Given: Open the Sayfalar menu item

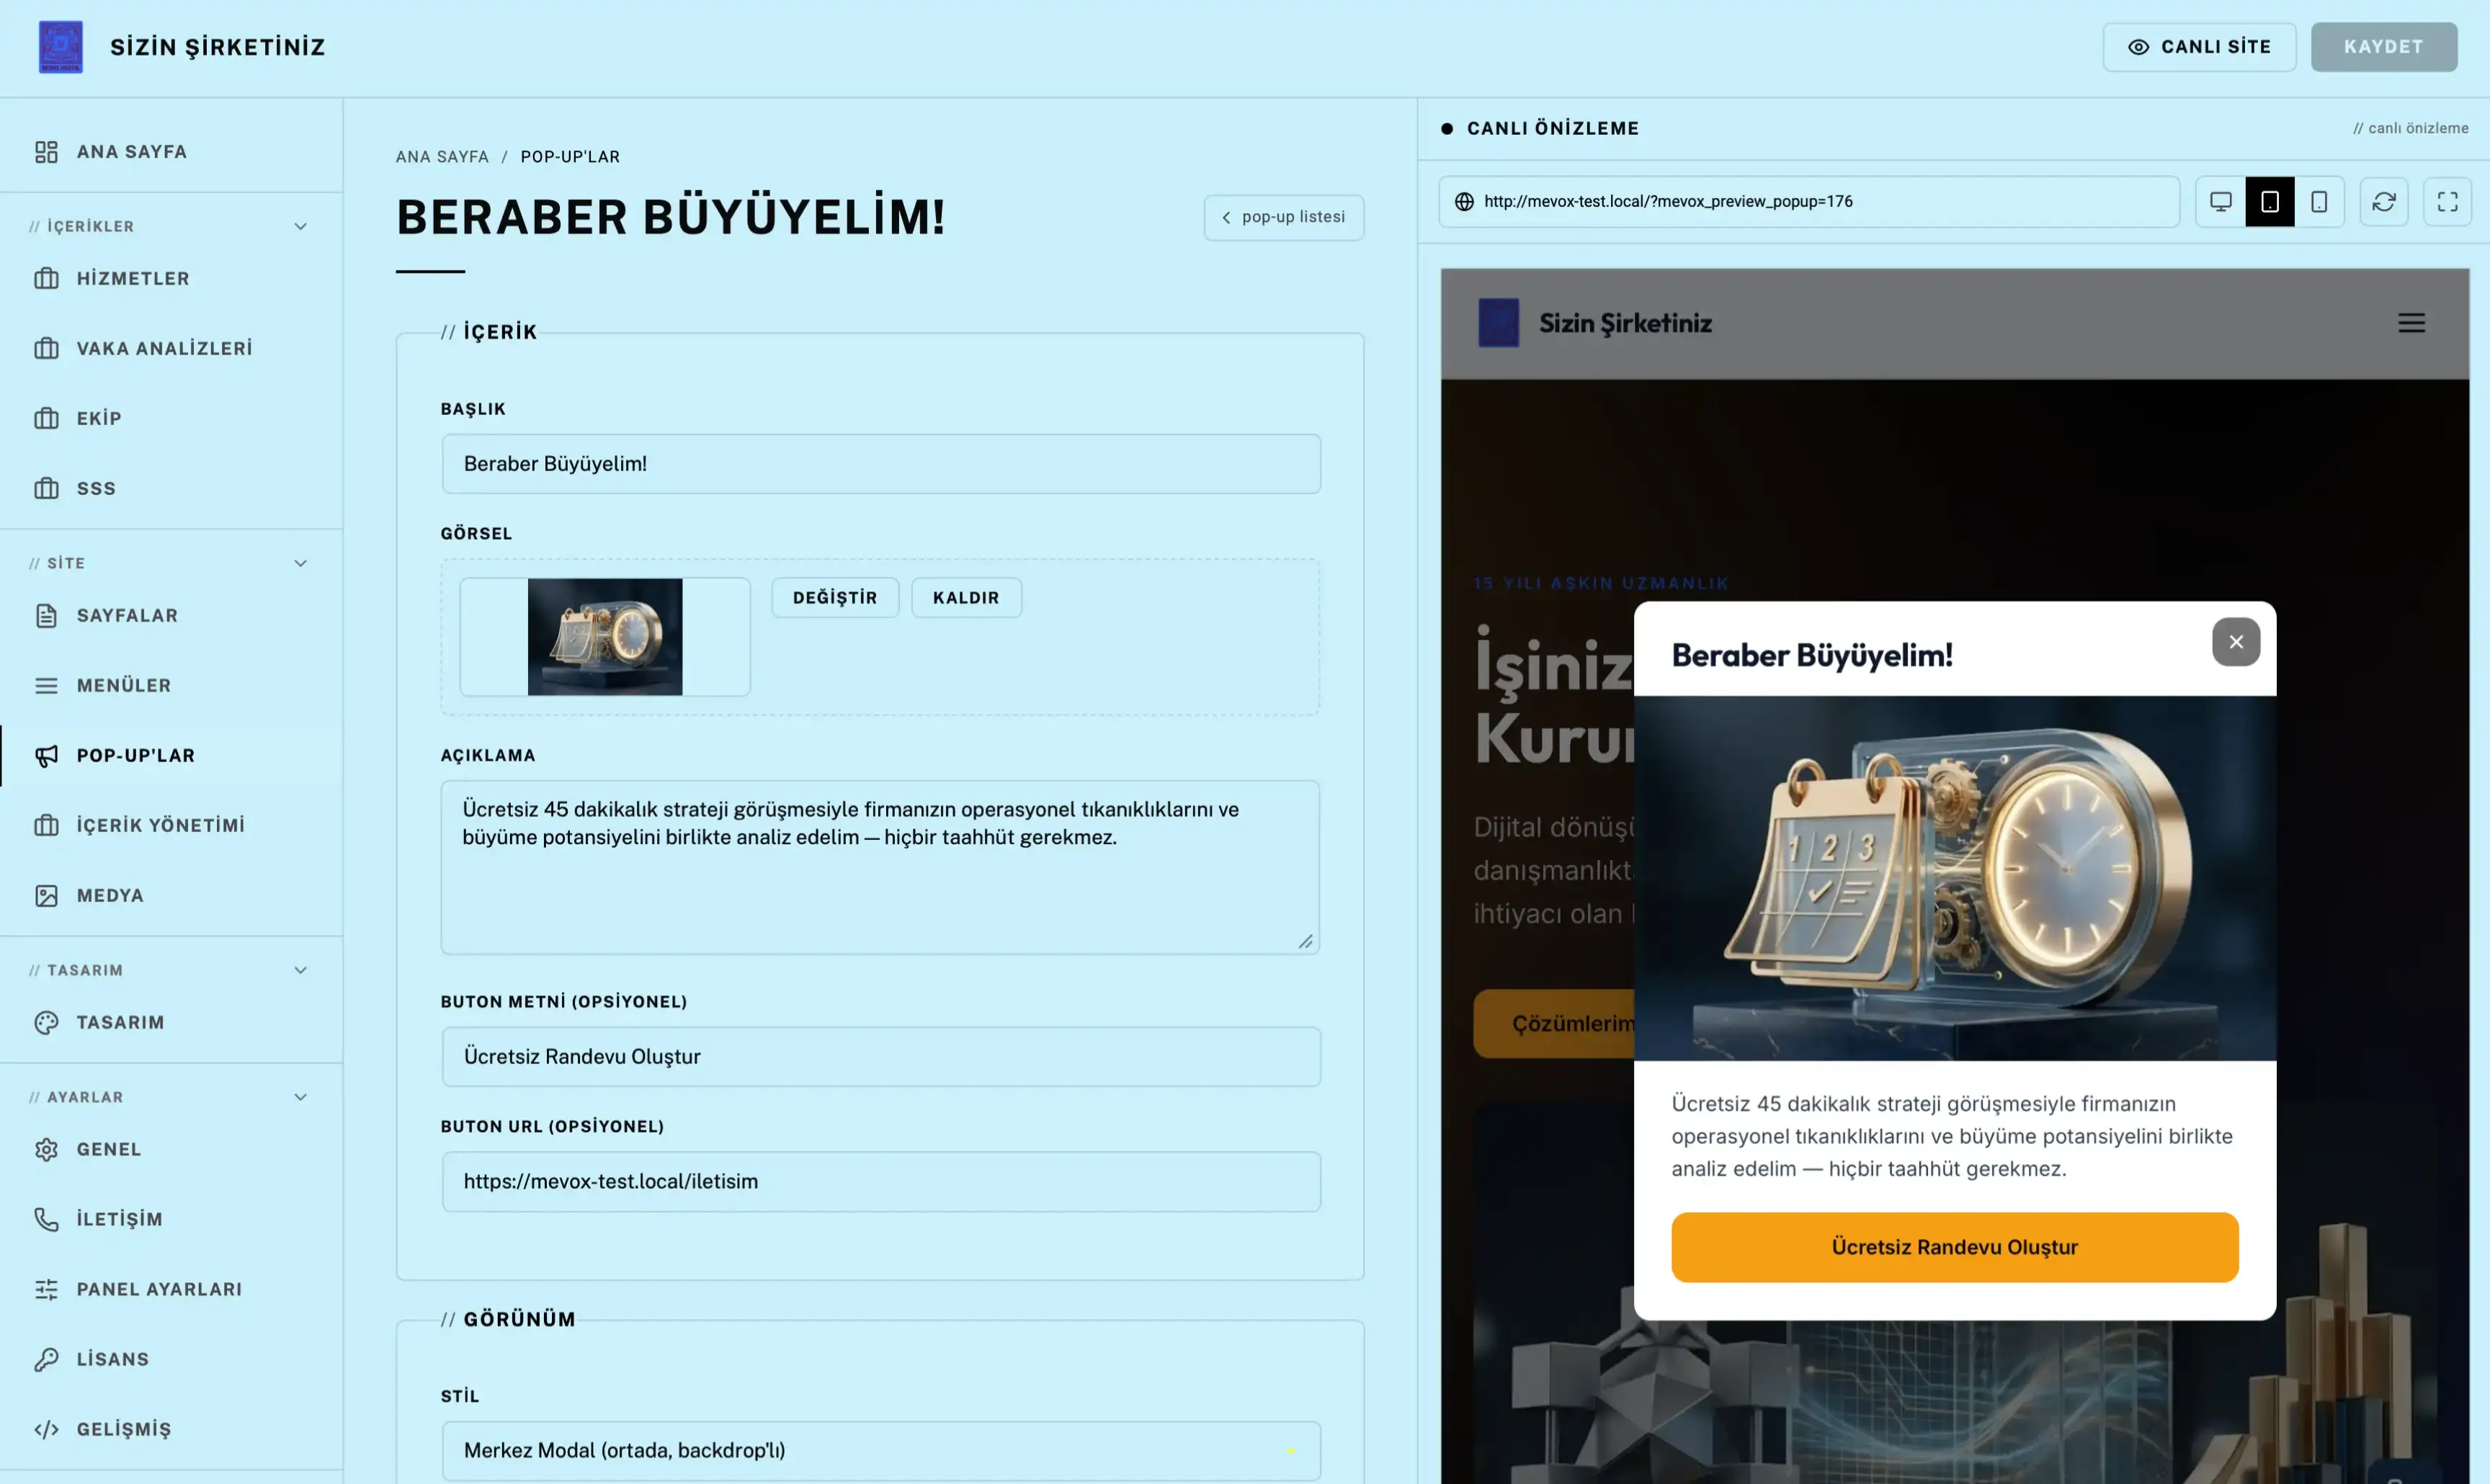Looking at the screenshot, I should click(x=171, y=616).
